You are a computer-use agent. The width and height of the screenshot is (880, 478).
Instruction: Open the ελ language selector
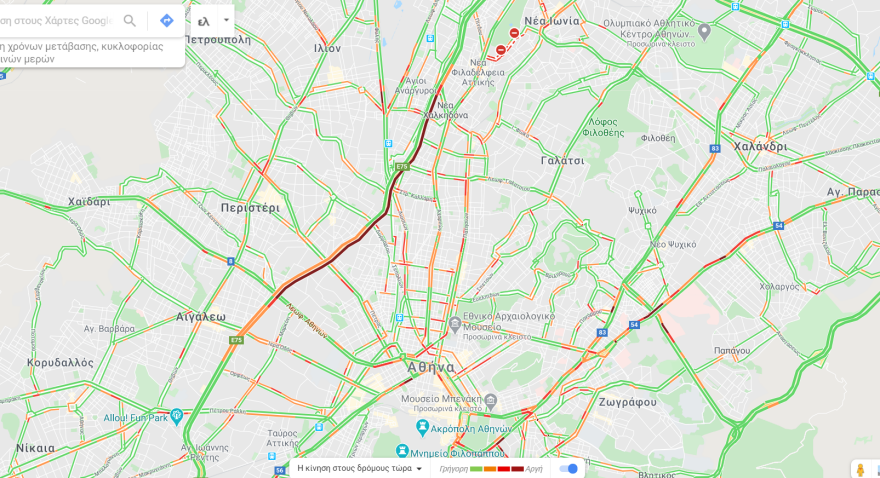[x=204, y=21]
